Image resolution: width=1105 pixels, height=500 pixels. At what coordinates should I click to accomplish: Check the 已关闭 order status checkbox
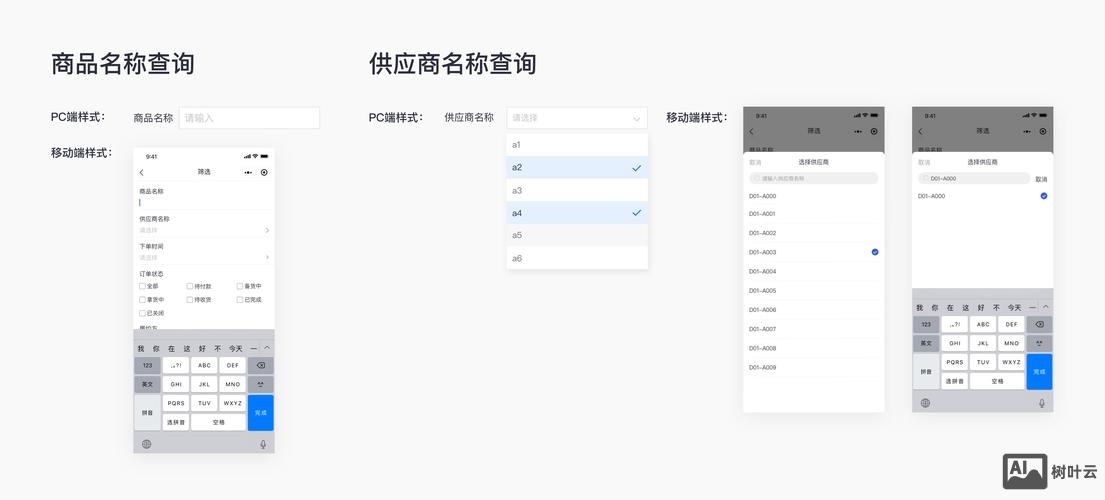point(142,313)
